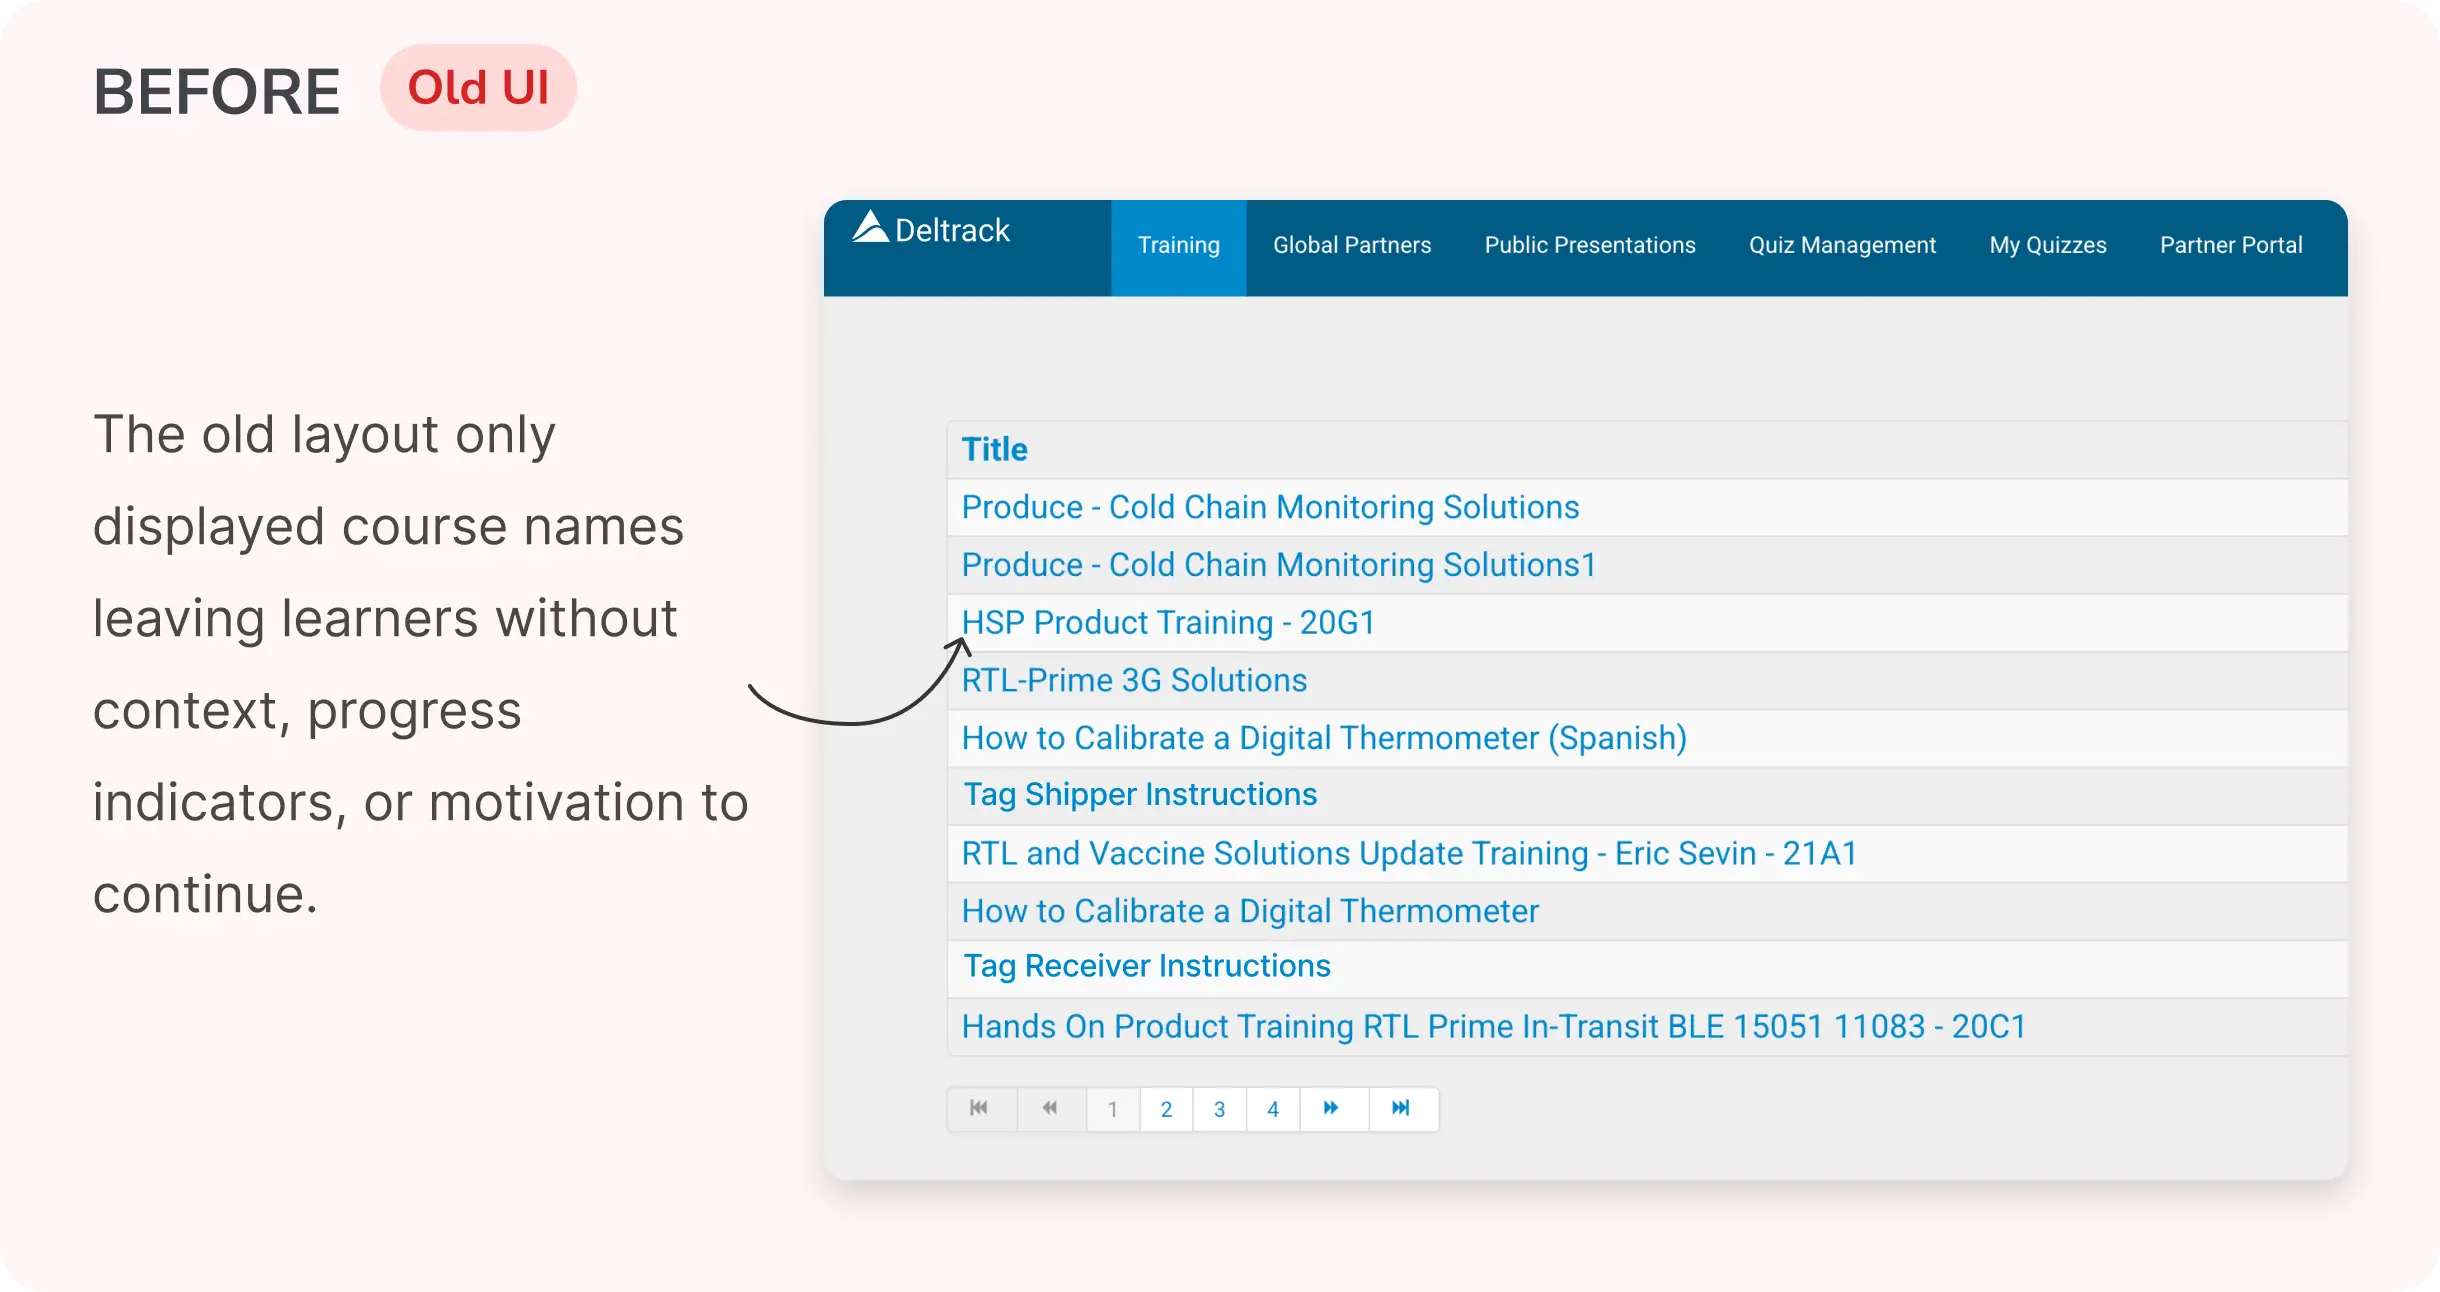The width and height of the screenshot is (2440, 1292).
Task: Open How to Calibrate Digital Thermometer (Spanish)
Action: point(1323,739)
